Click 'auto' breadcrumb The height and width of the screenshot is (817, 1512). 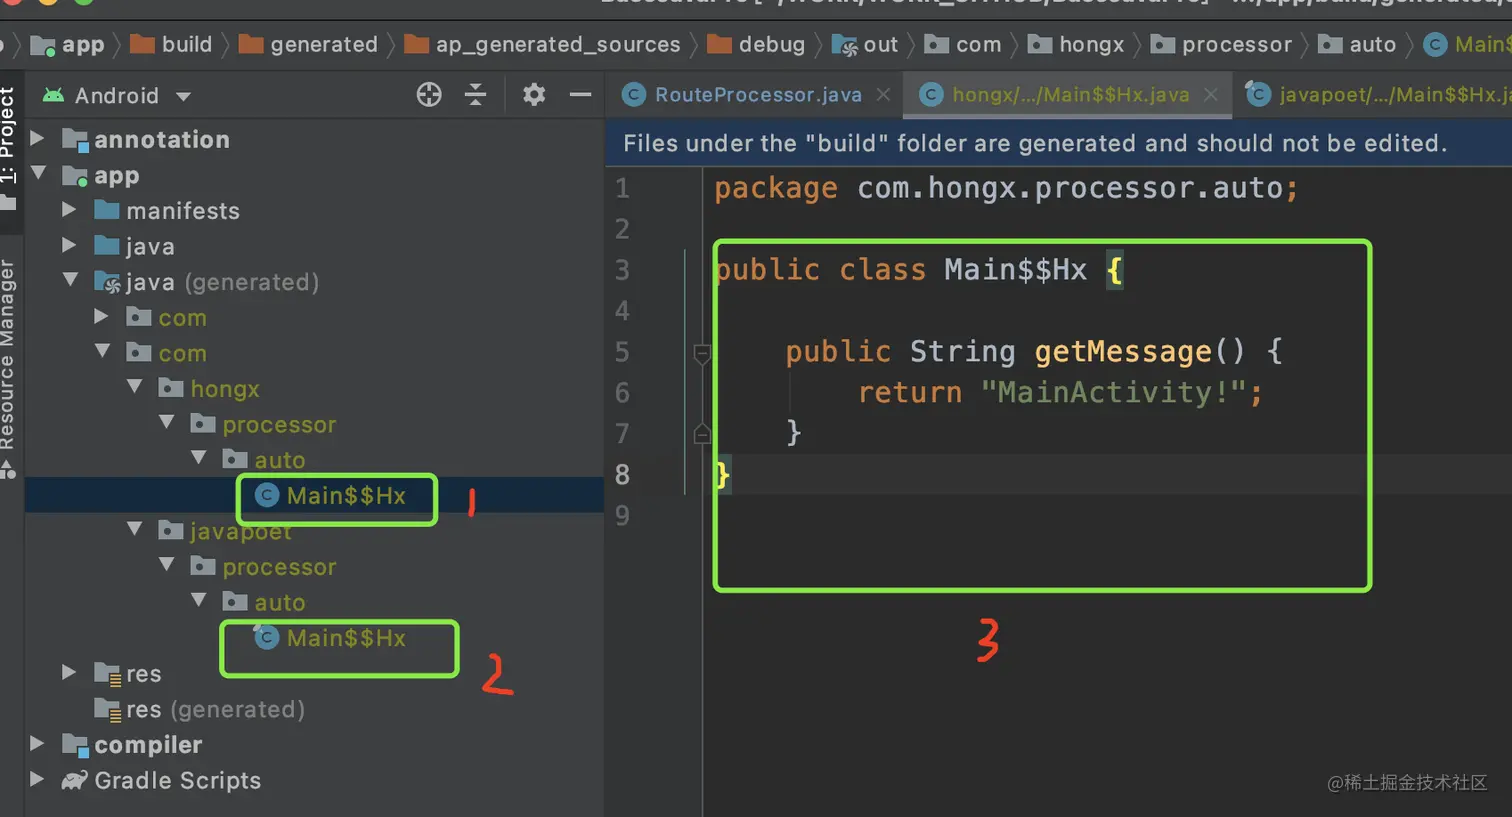[x=1372, y=44]
